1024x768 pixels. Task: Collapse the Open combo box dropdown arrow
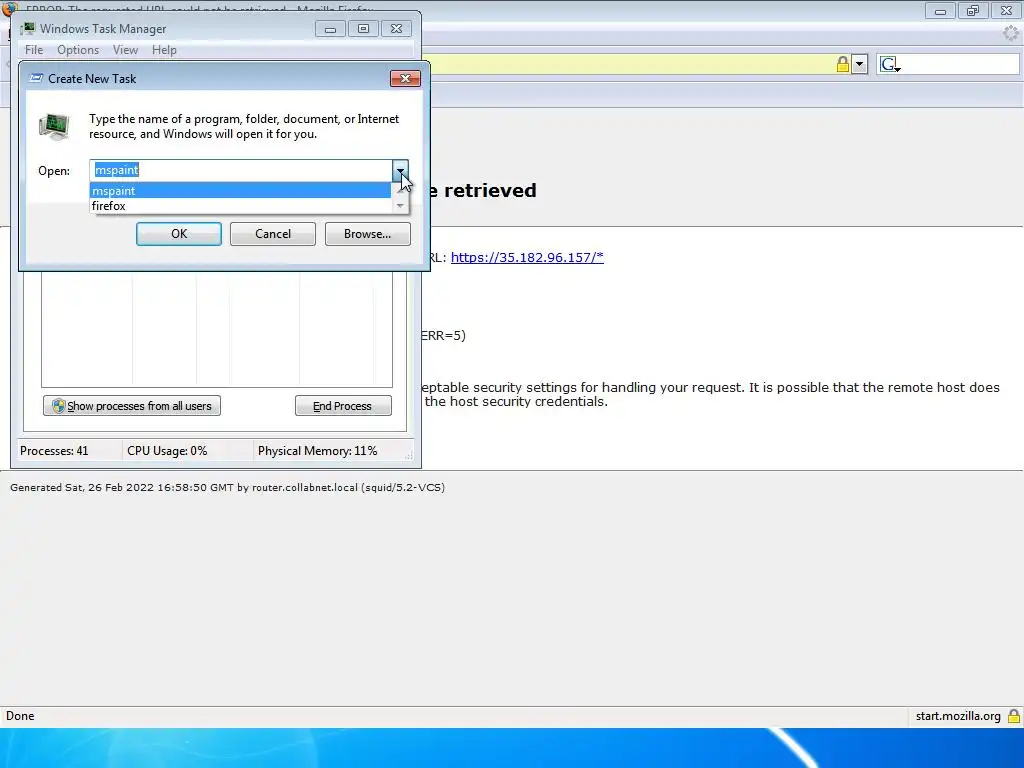400,170
